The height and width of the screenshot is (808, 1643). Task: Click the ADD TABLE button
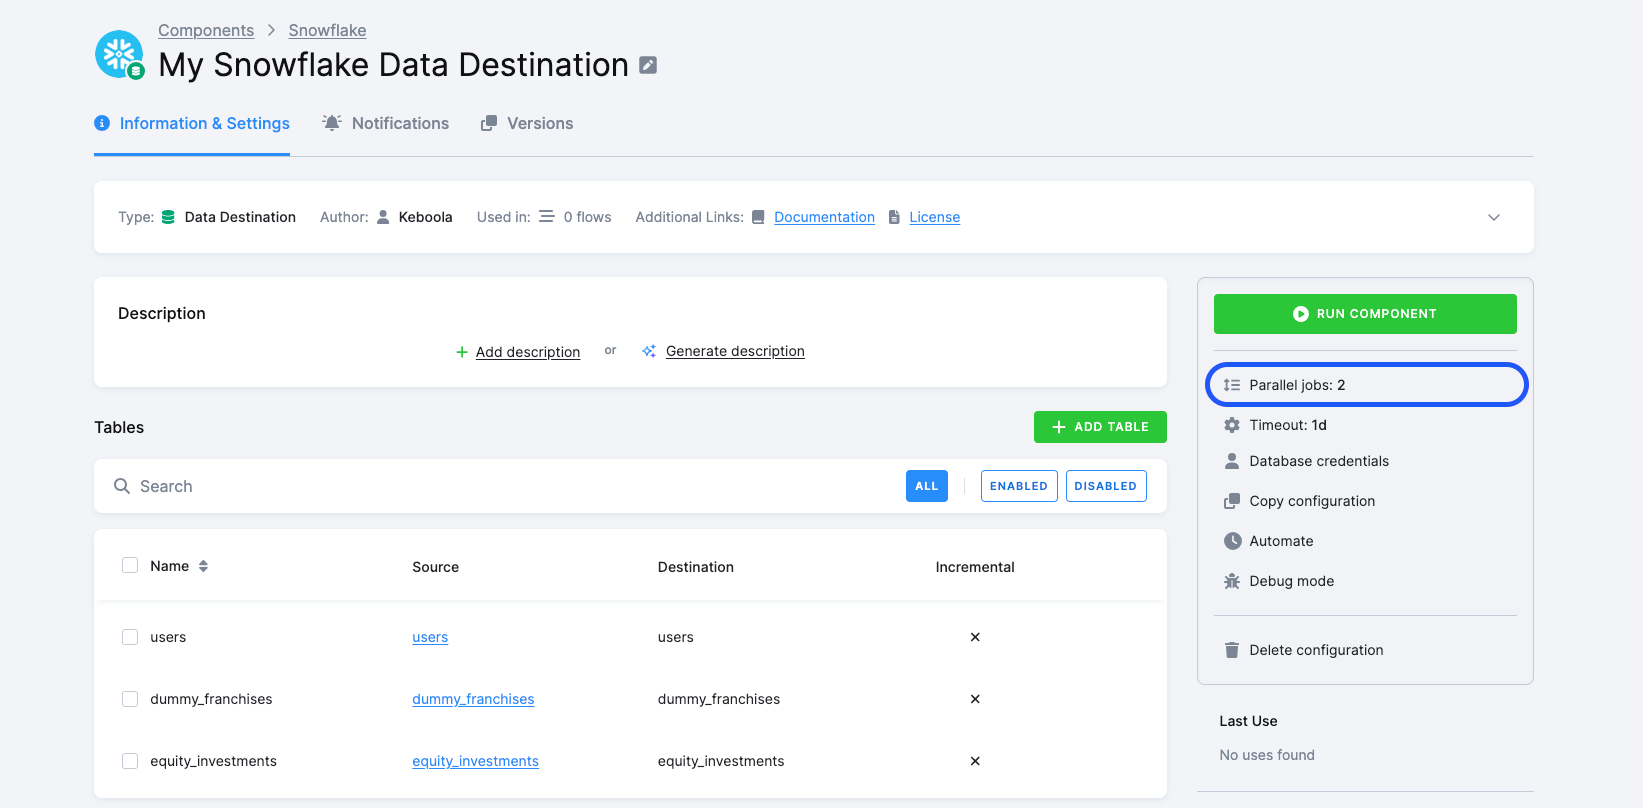[1100, 427]
